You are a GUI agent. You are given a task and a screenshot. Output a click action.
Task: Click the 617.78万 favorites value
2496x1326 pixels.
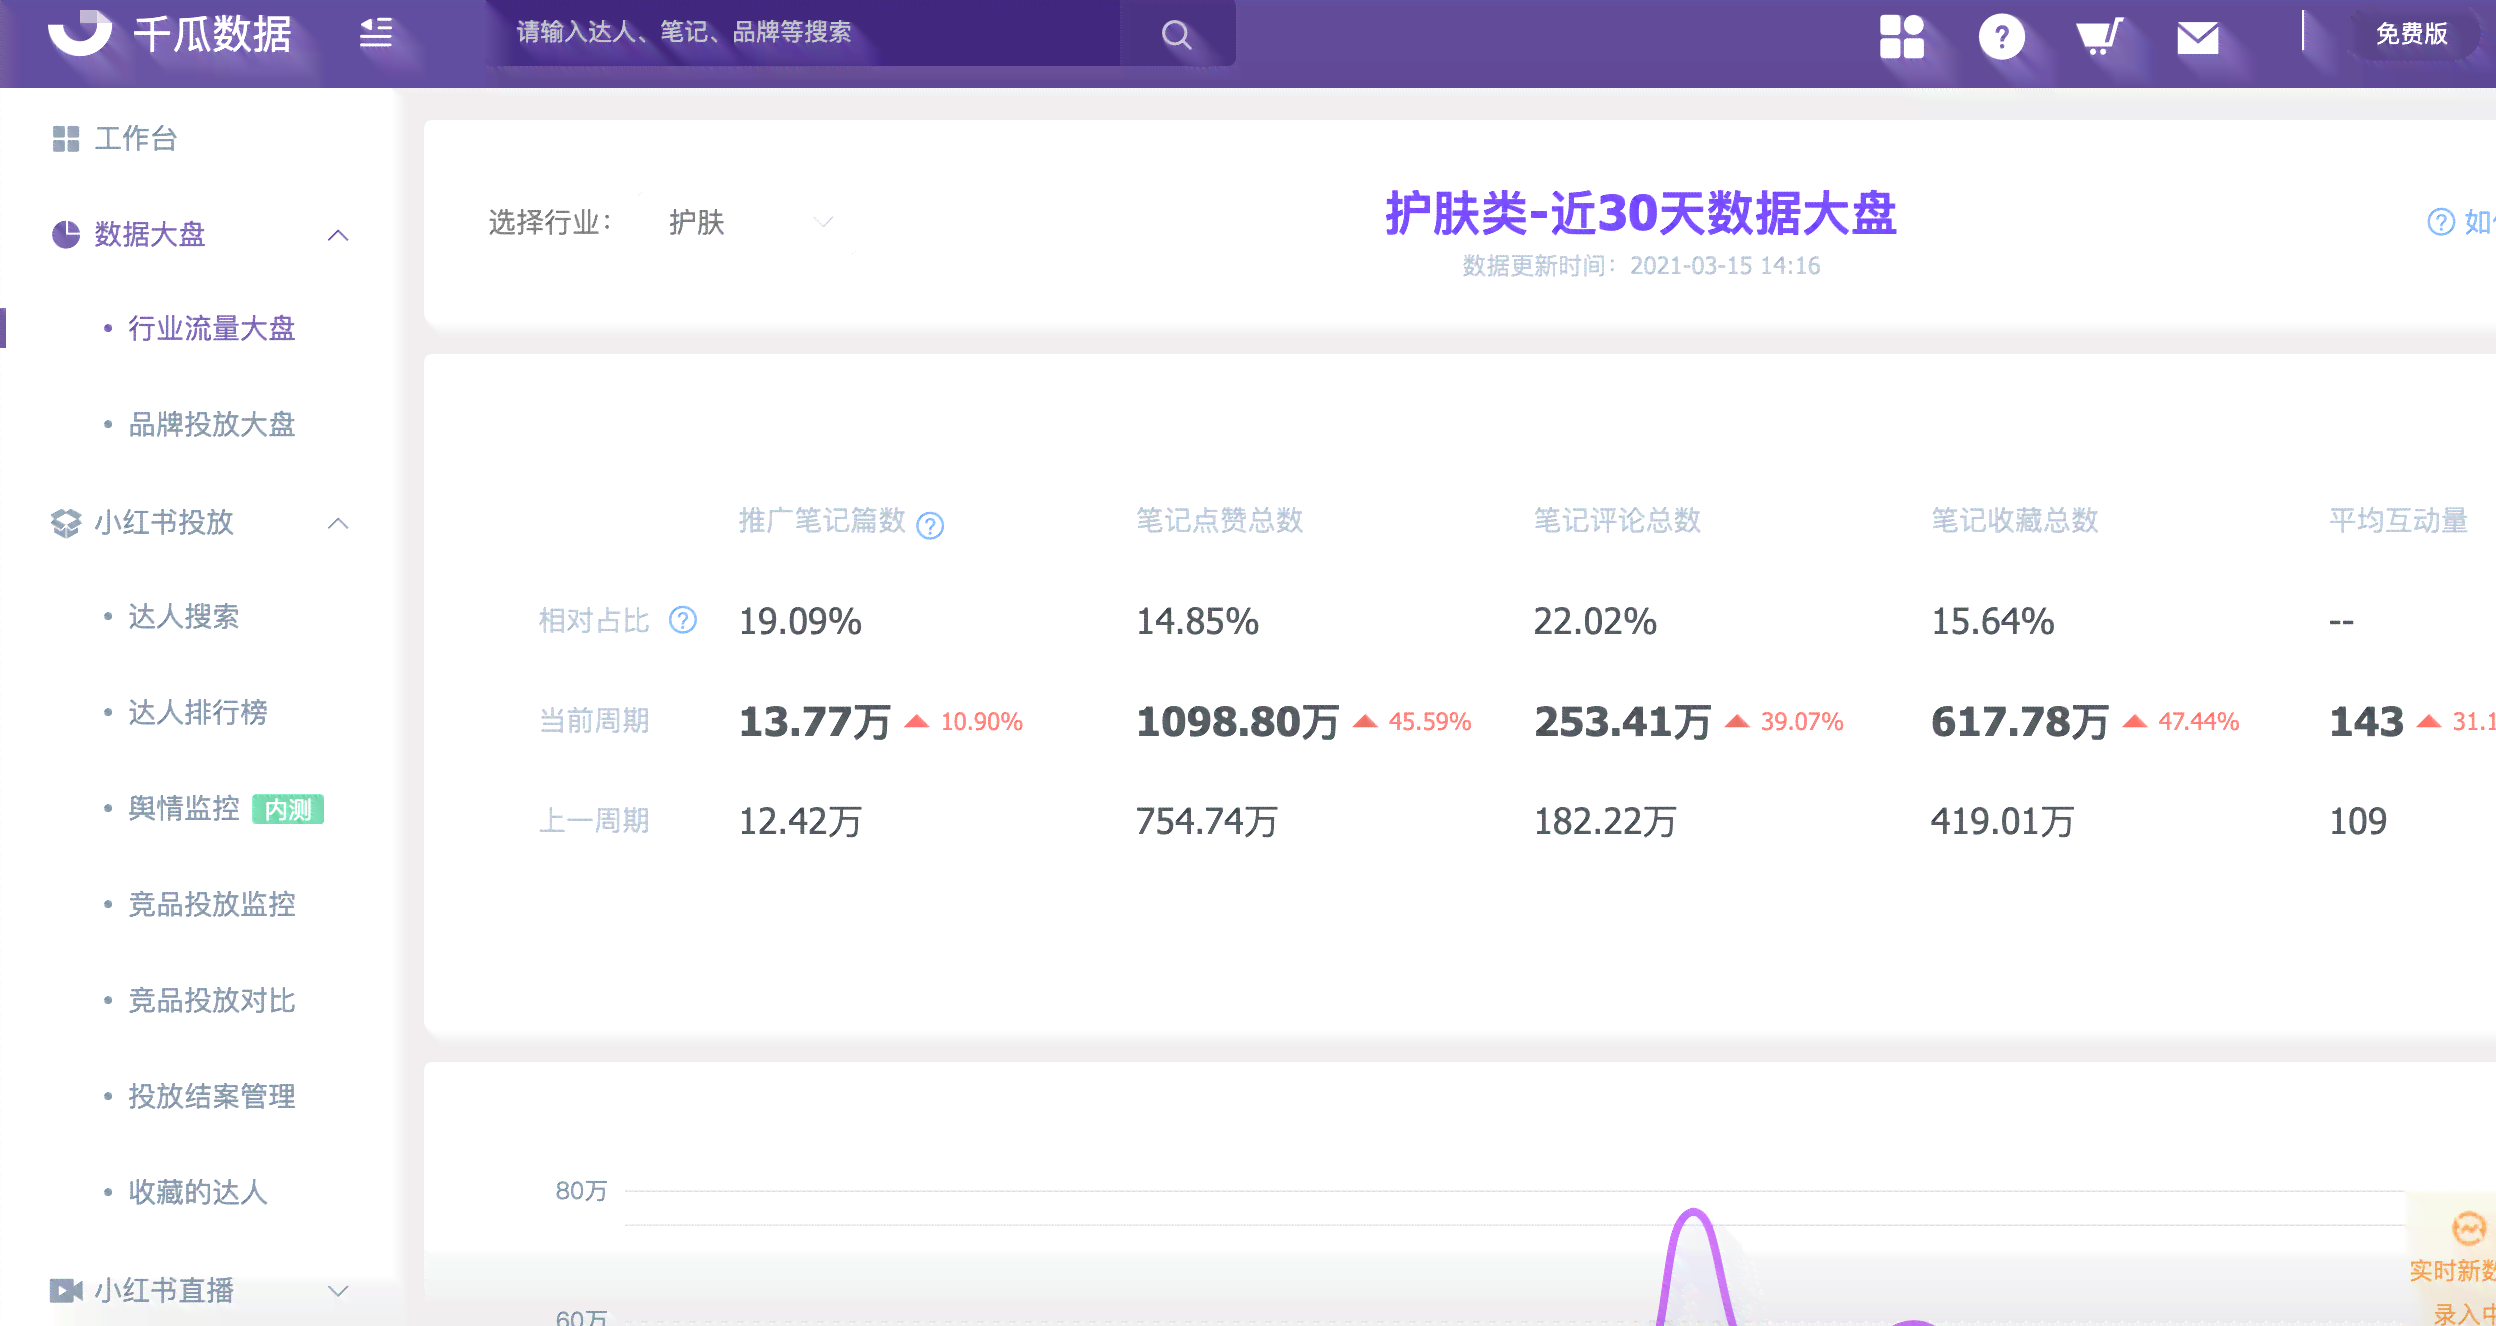pos(2019,721)
